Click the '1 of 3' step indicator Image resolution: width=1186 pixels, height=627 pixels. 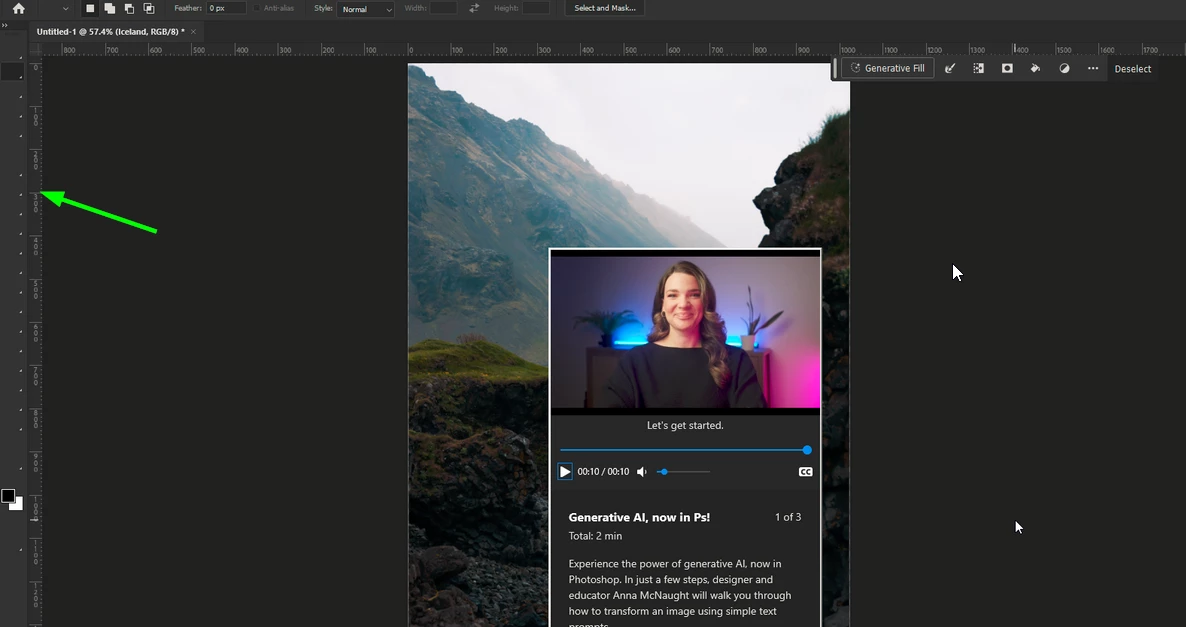787,517
